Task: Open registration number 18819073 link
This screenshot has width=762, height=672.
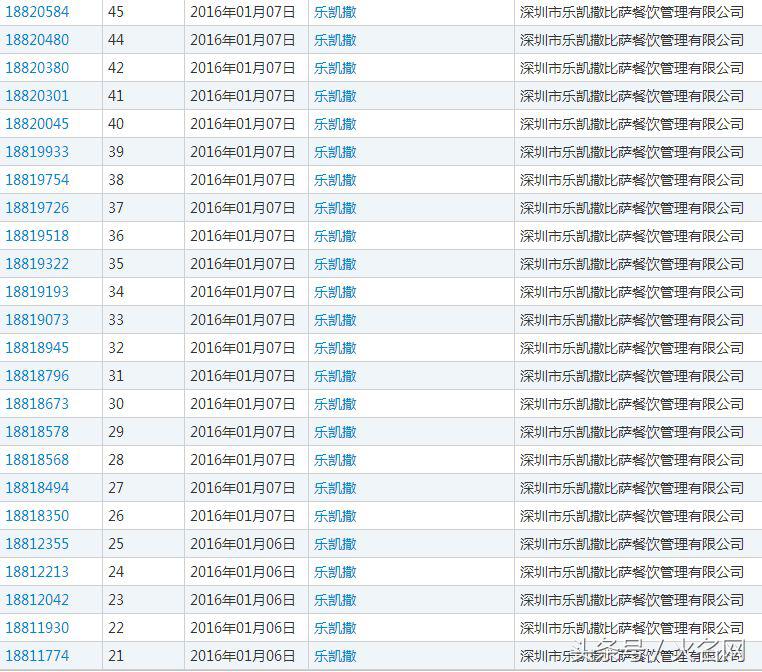Action: click(37, 320)
